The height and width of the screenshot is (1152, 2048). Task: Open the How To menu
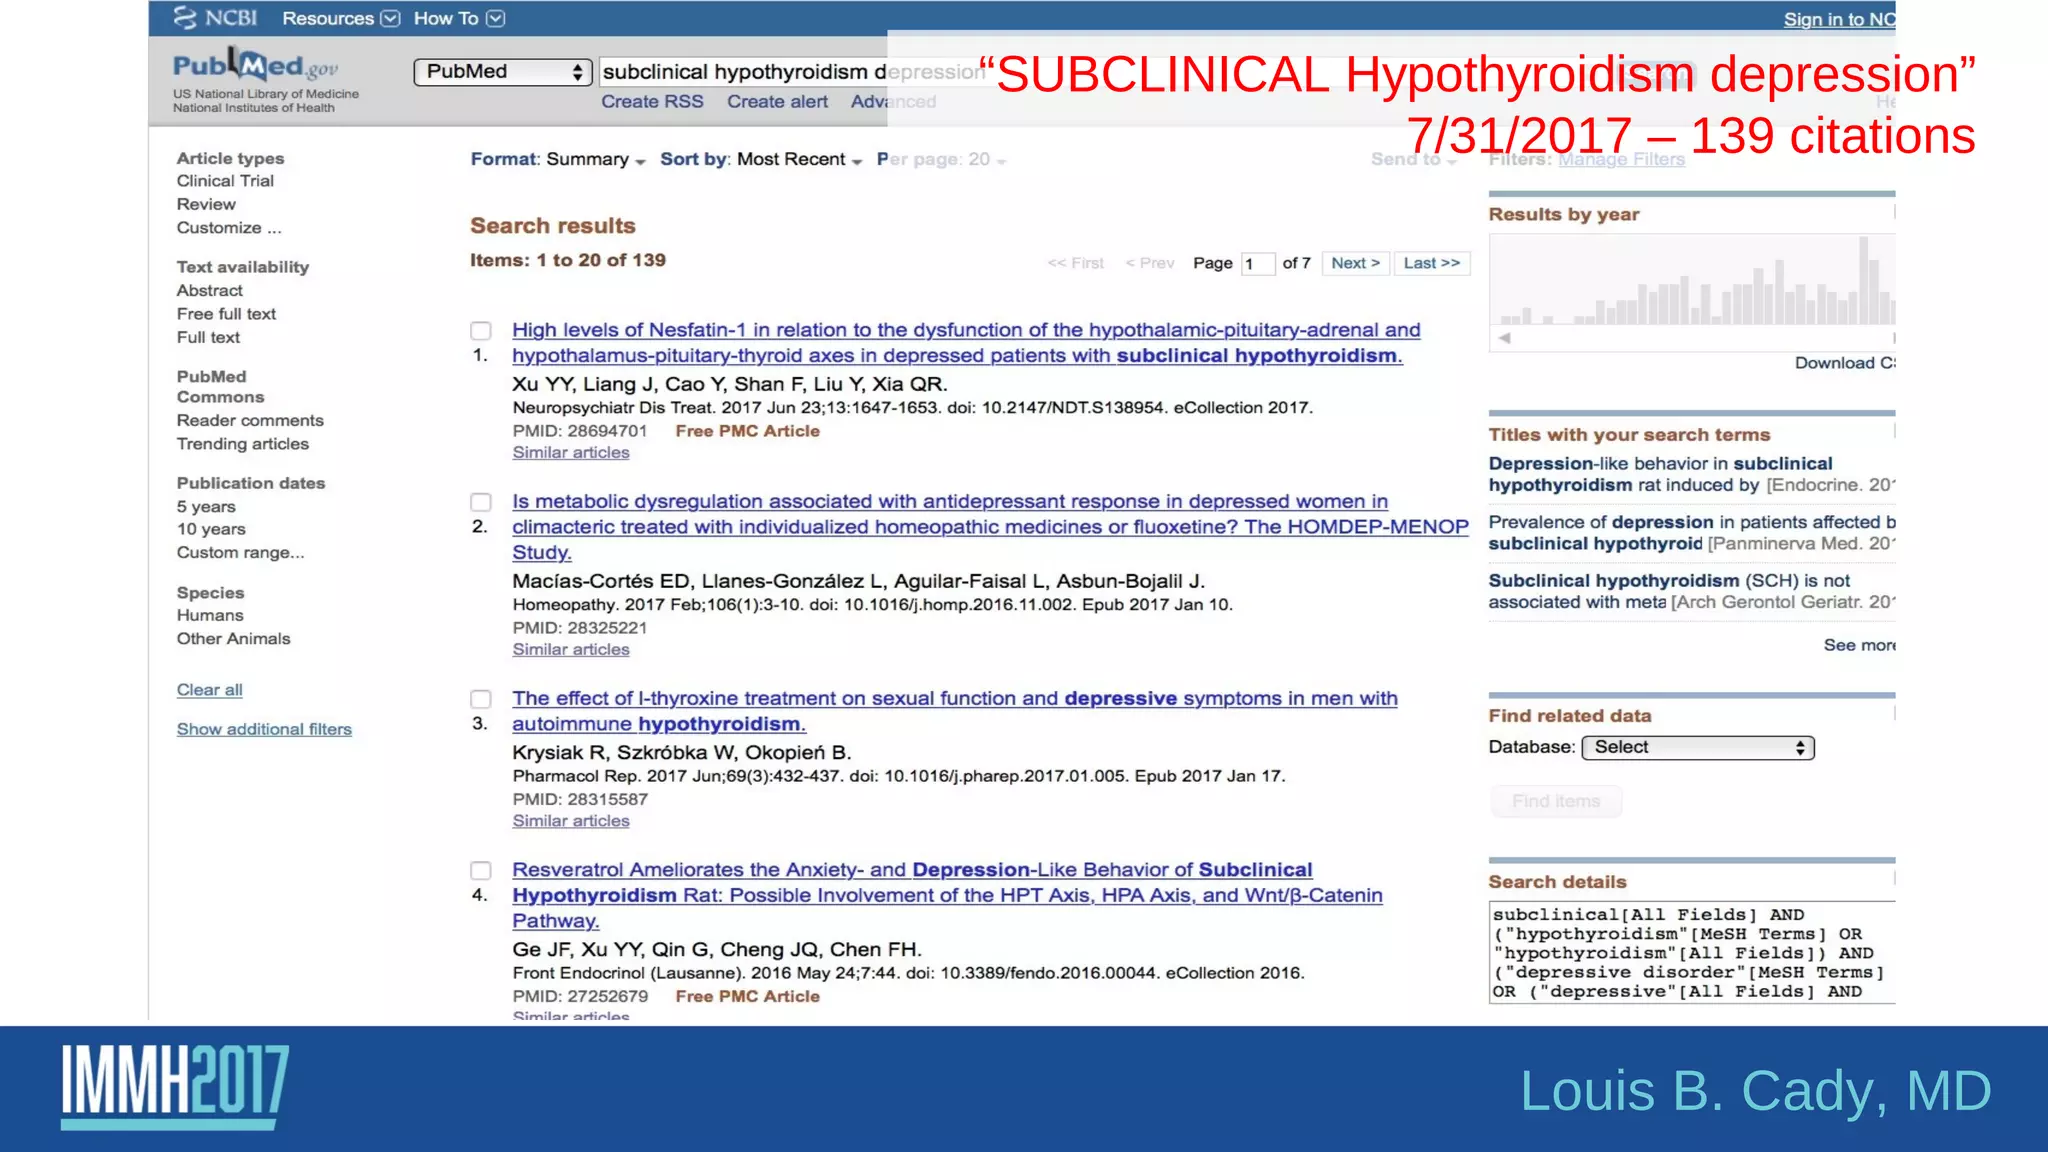[x=459, y=18]
